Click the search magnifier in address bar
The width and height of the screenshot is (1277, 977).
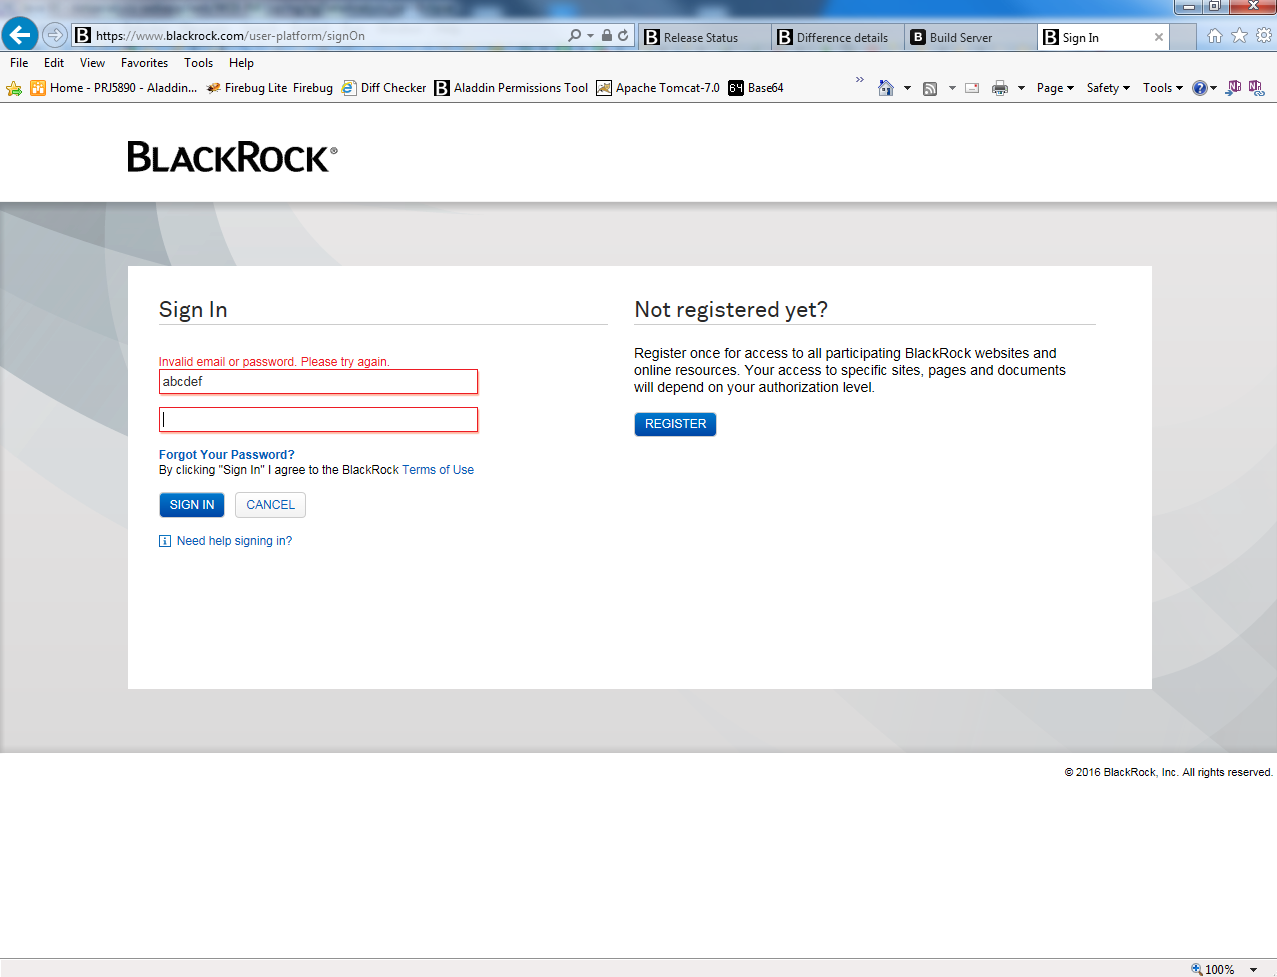575,35
